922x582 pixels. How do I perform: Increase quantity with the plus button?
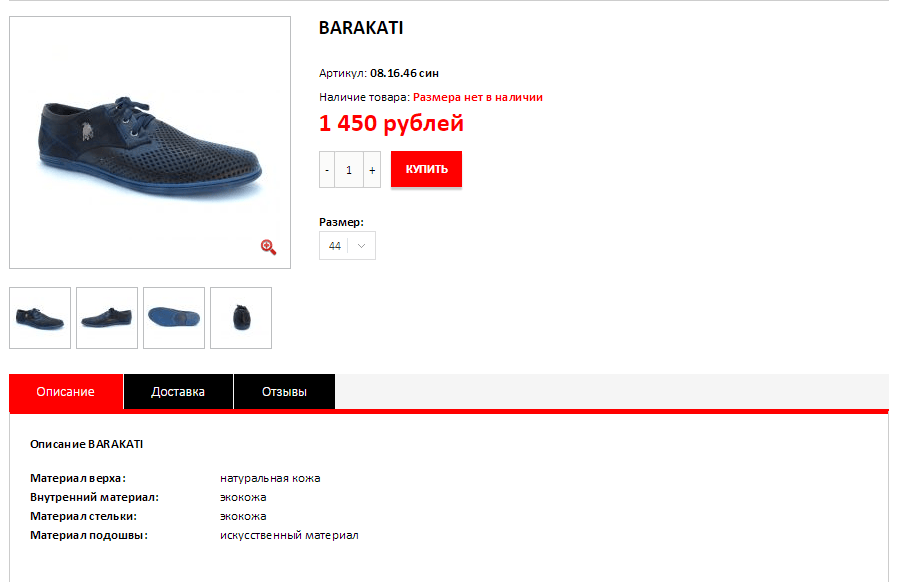click(x=372, y=170)
